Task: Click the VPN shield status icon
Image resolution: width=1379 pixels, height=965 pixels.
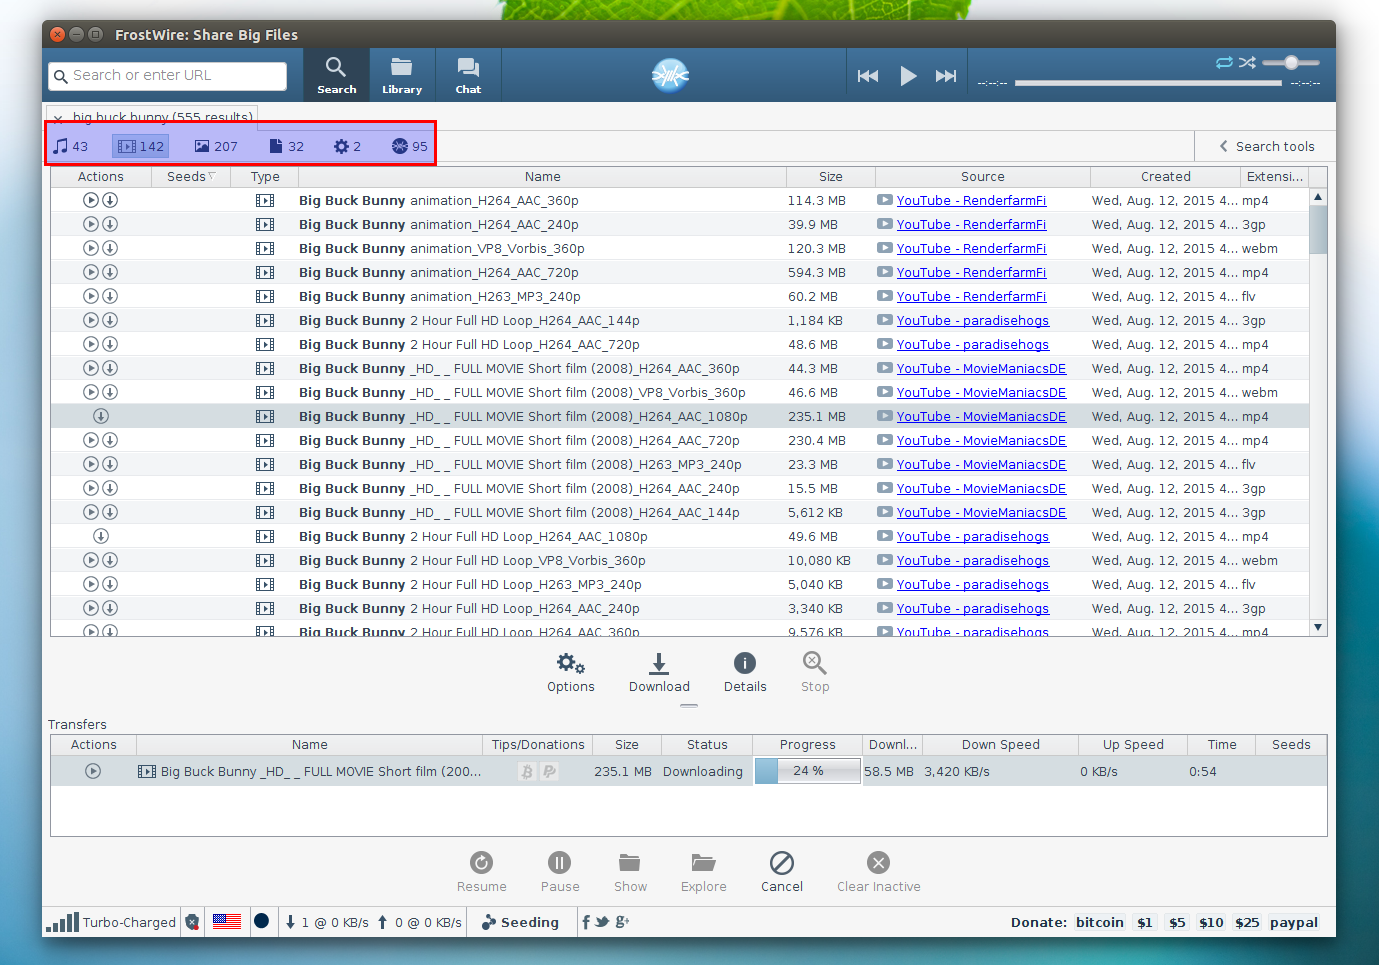Action: pos(192,922)
